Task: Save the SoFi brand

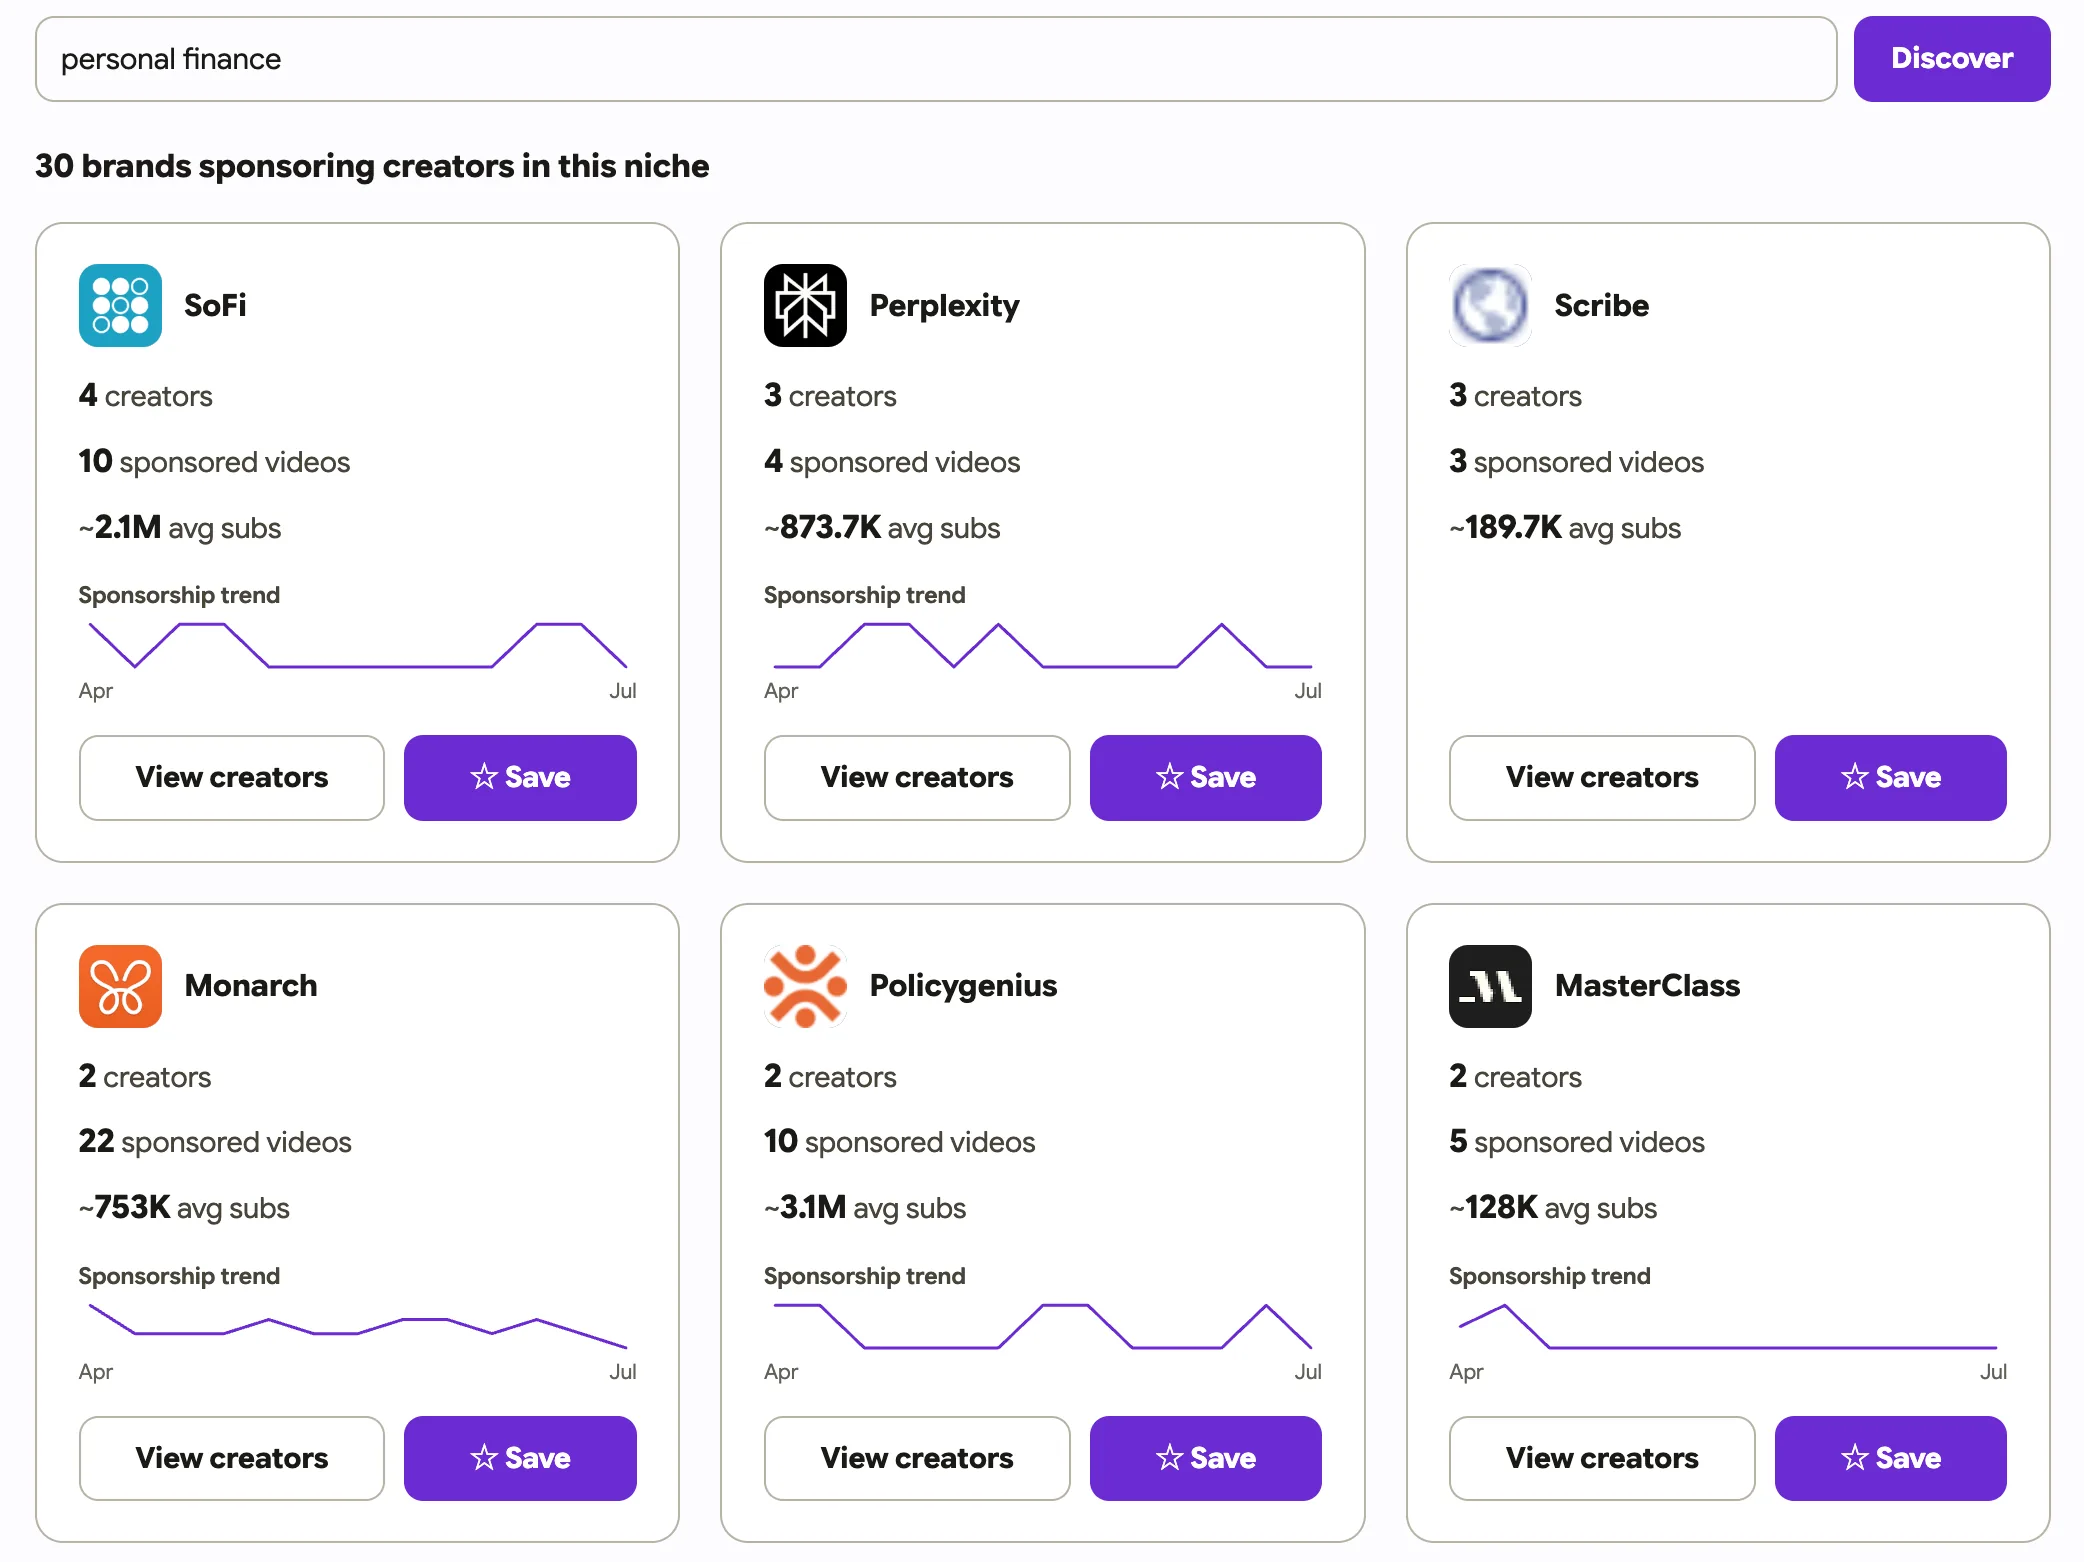Action: [x=520, y=778]
